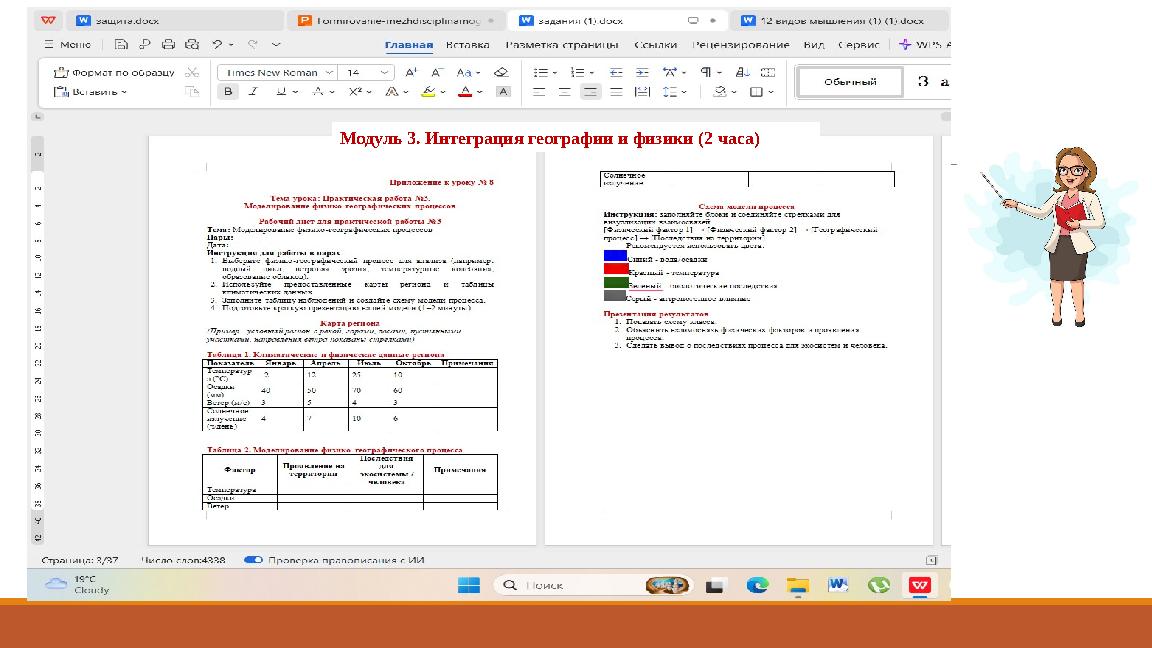Show paragraph marks

click(x=706, y=72)
